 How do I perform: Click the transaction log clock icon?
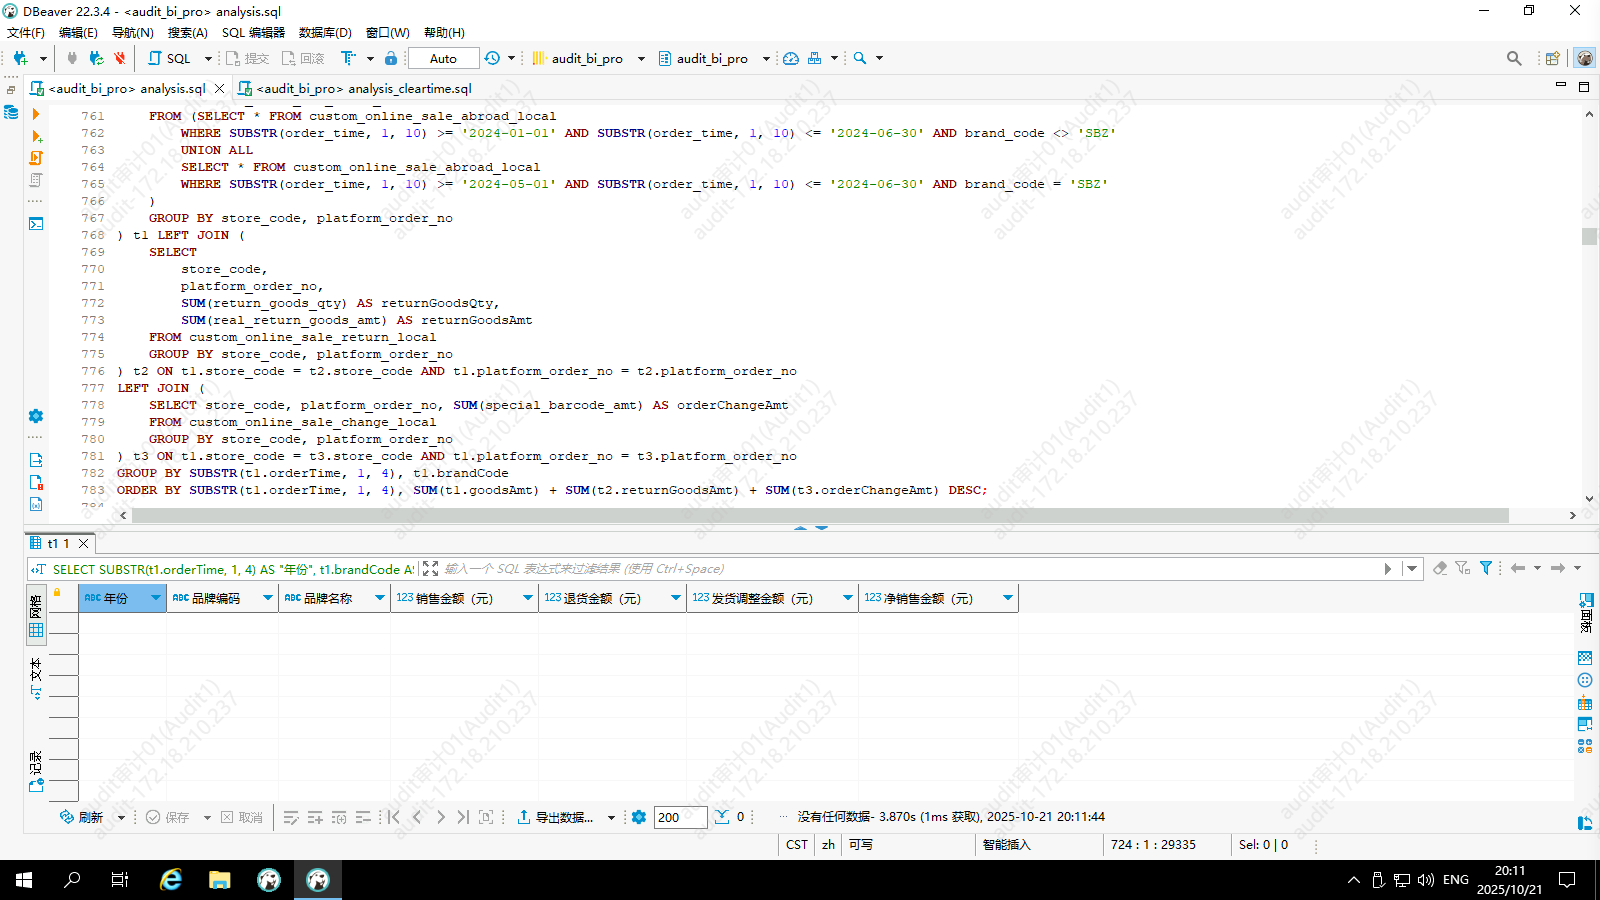pos(492,58)
